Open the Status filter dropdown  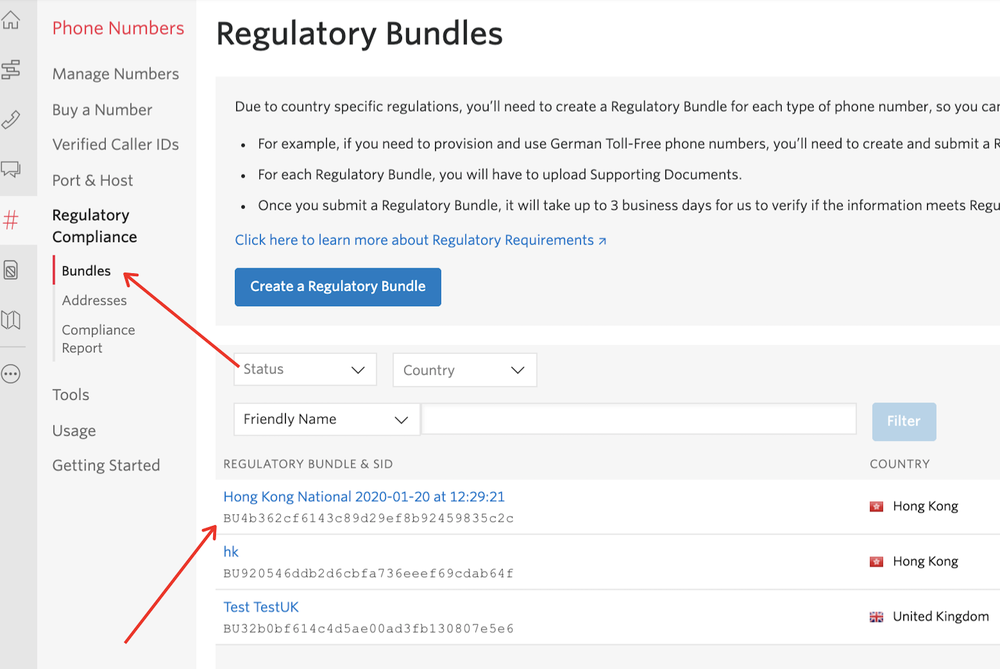(x=305, y=369)
